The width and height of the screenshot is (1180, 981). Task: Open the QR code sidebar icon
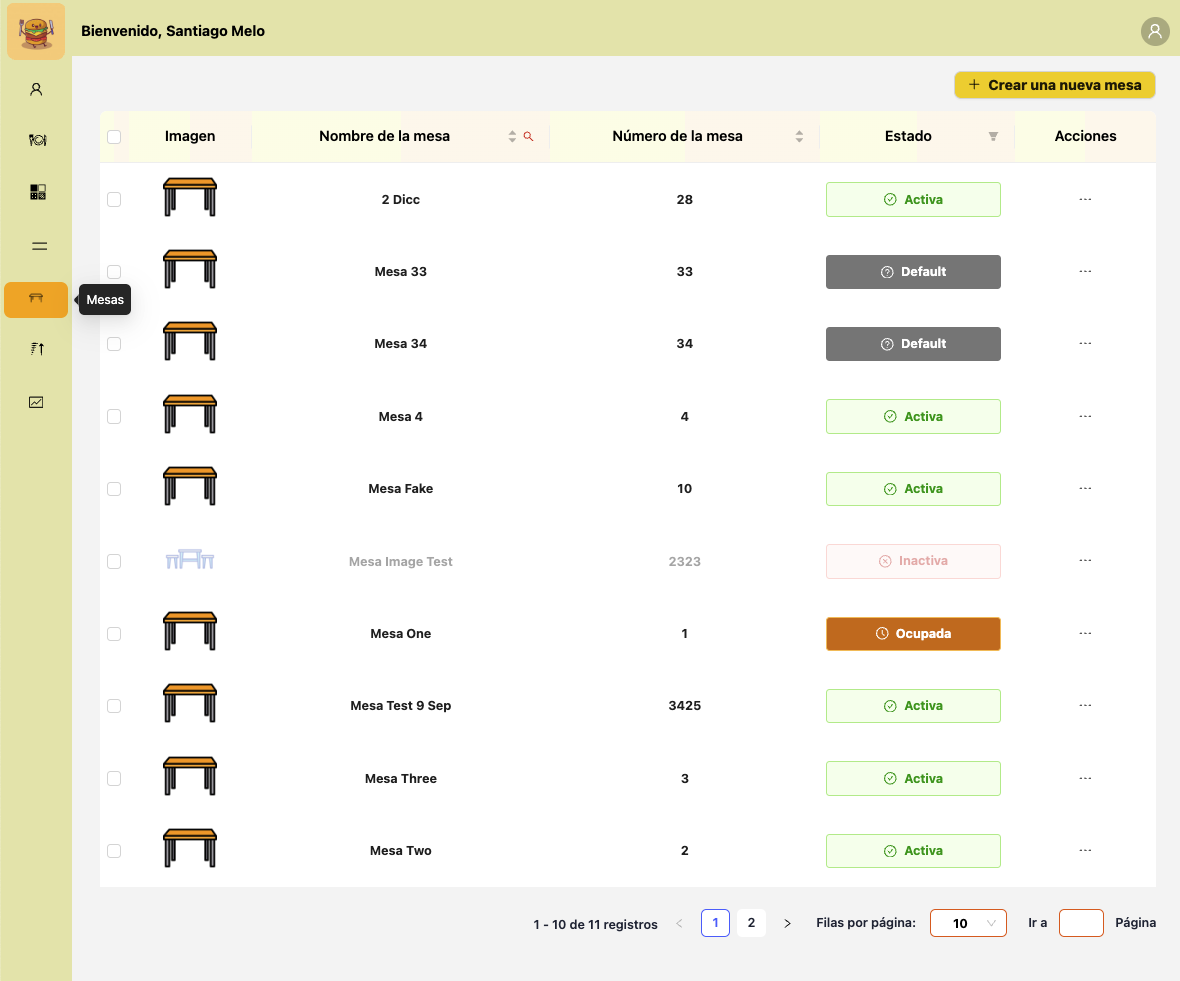click(x=37, y=192)
